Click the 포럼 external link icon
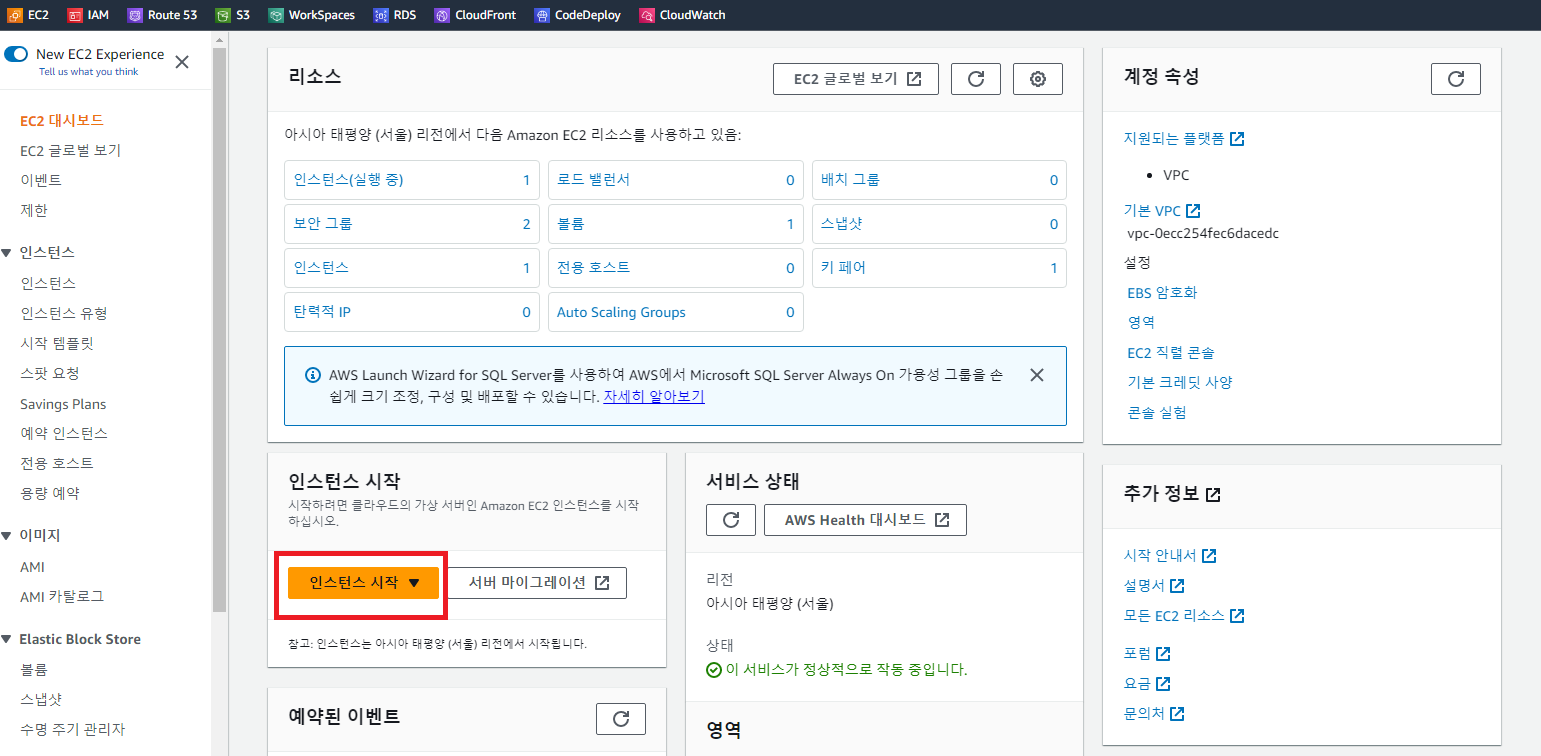This screenshot has width=1541, height=756. [x=1163, y=653]
